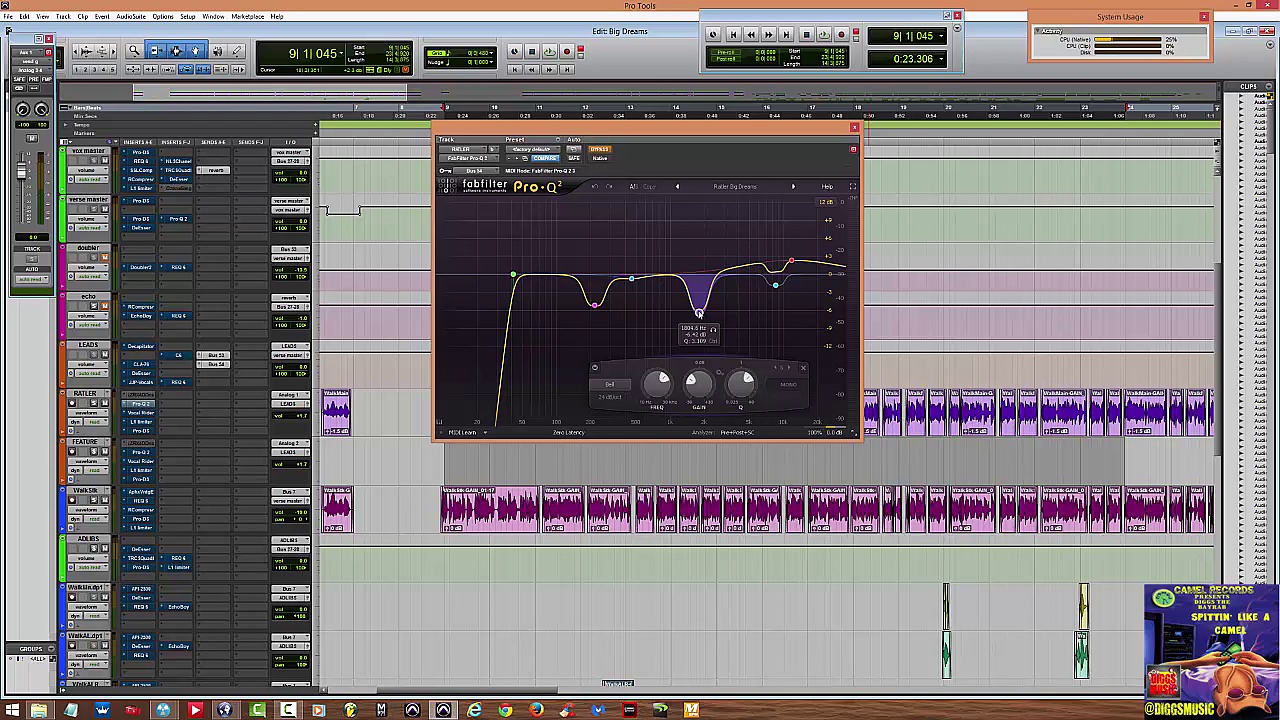This screenshot has width=1280, height=720.
Task: Open the Bus 34 key input selector
Action: coord(476,171)
